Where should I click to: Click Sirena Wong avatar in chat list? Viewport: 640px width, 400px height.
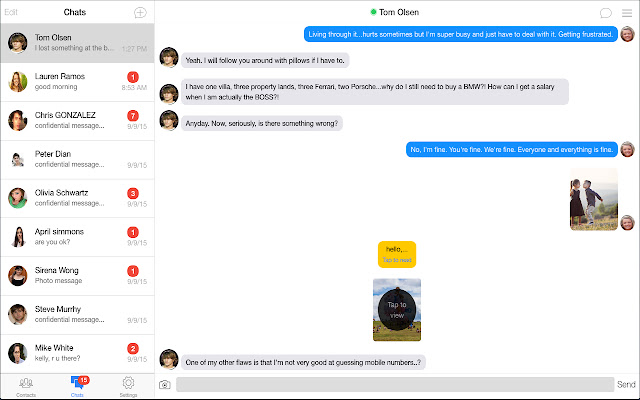tap(18, 276)
